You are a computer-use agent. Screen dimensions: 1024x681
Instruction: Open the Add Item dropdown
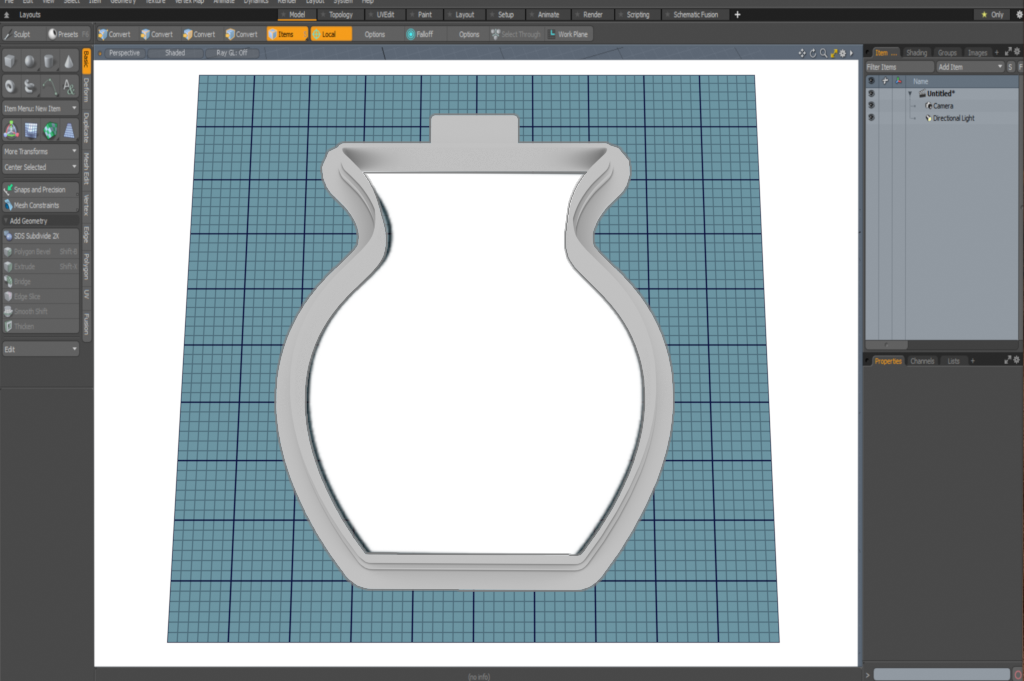pos(969,66)
